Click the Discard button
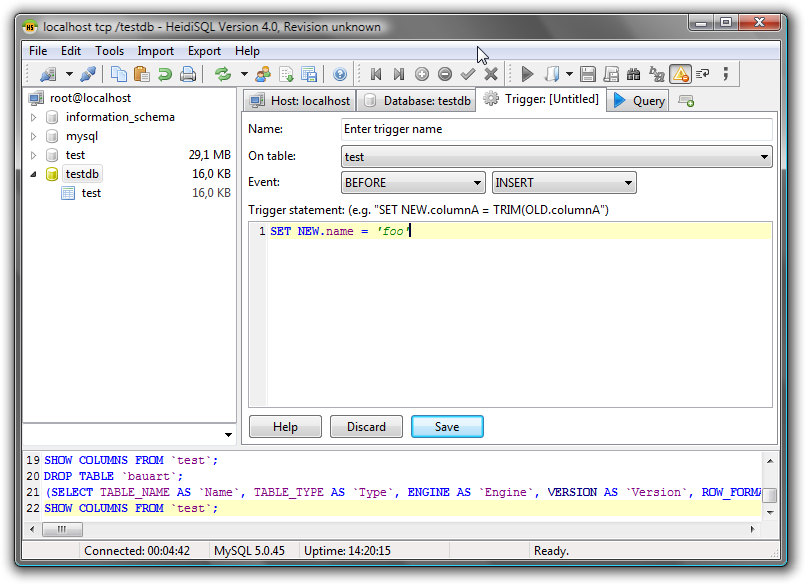806x585 pixels. point(366,427)
